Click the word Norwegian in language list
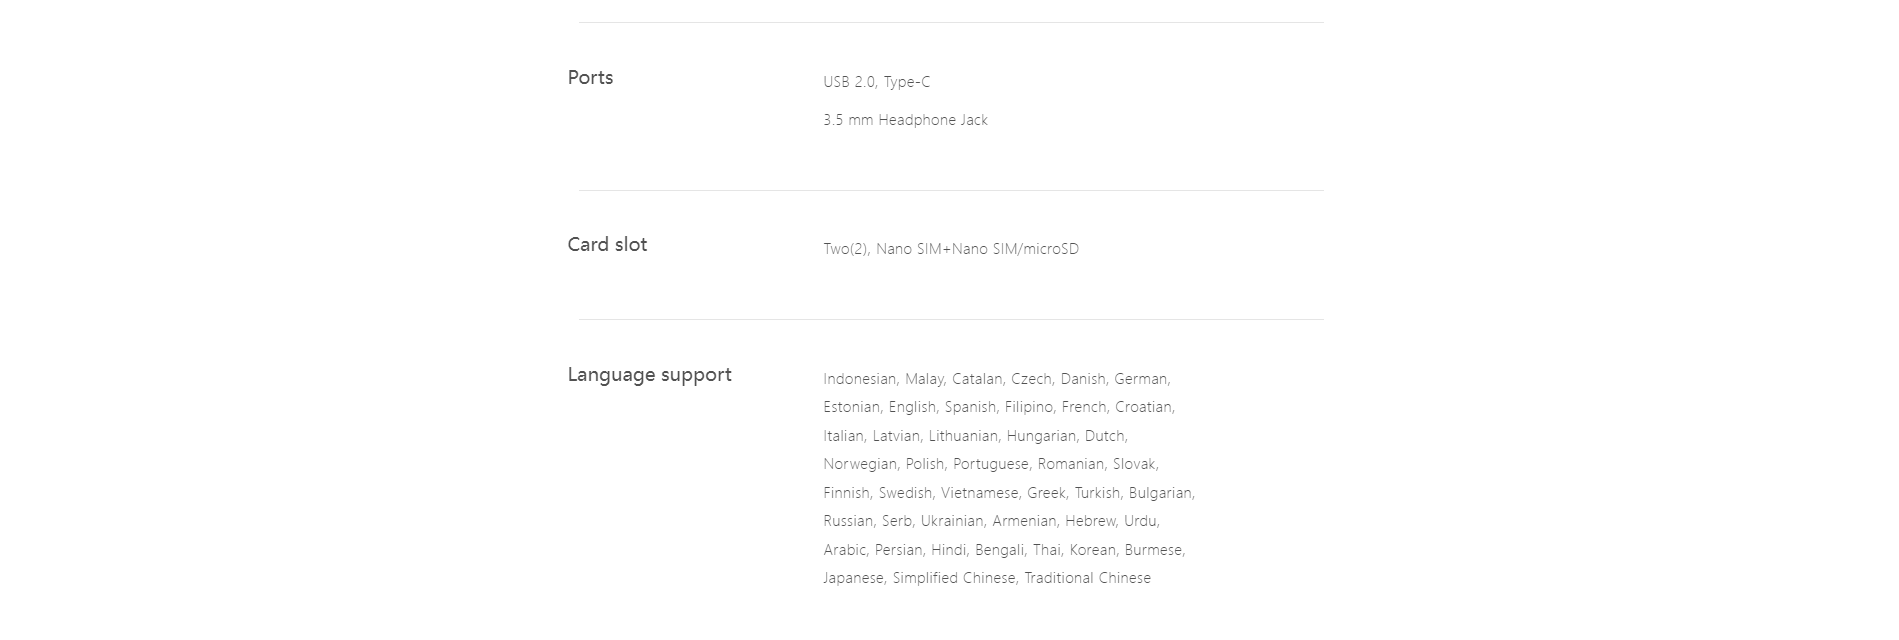This screenshot has width=1899, height=640. coord(860,464)
